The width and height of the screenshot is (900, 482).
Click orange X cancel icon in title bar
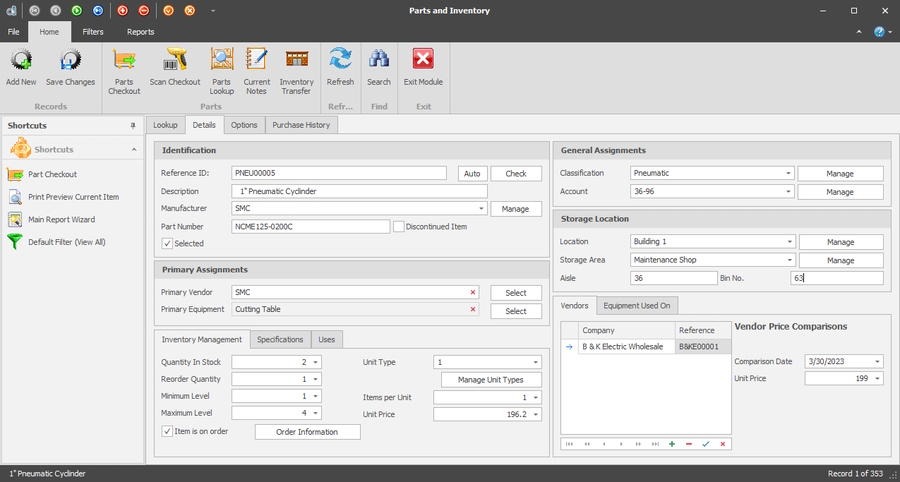(189, 10)
